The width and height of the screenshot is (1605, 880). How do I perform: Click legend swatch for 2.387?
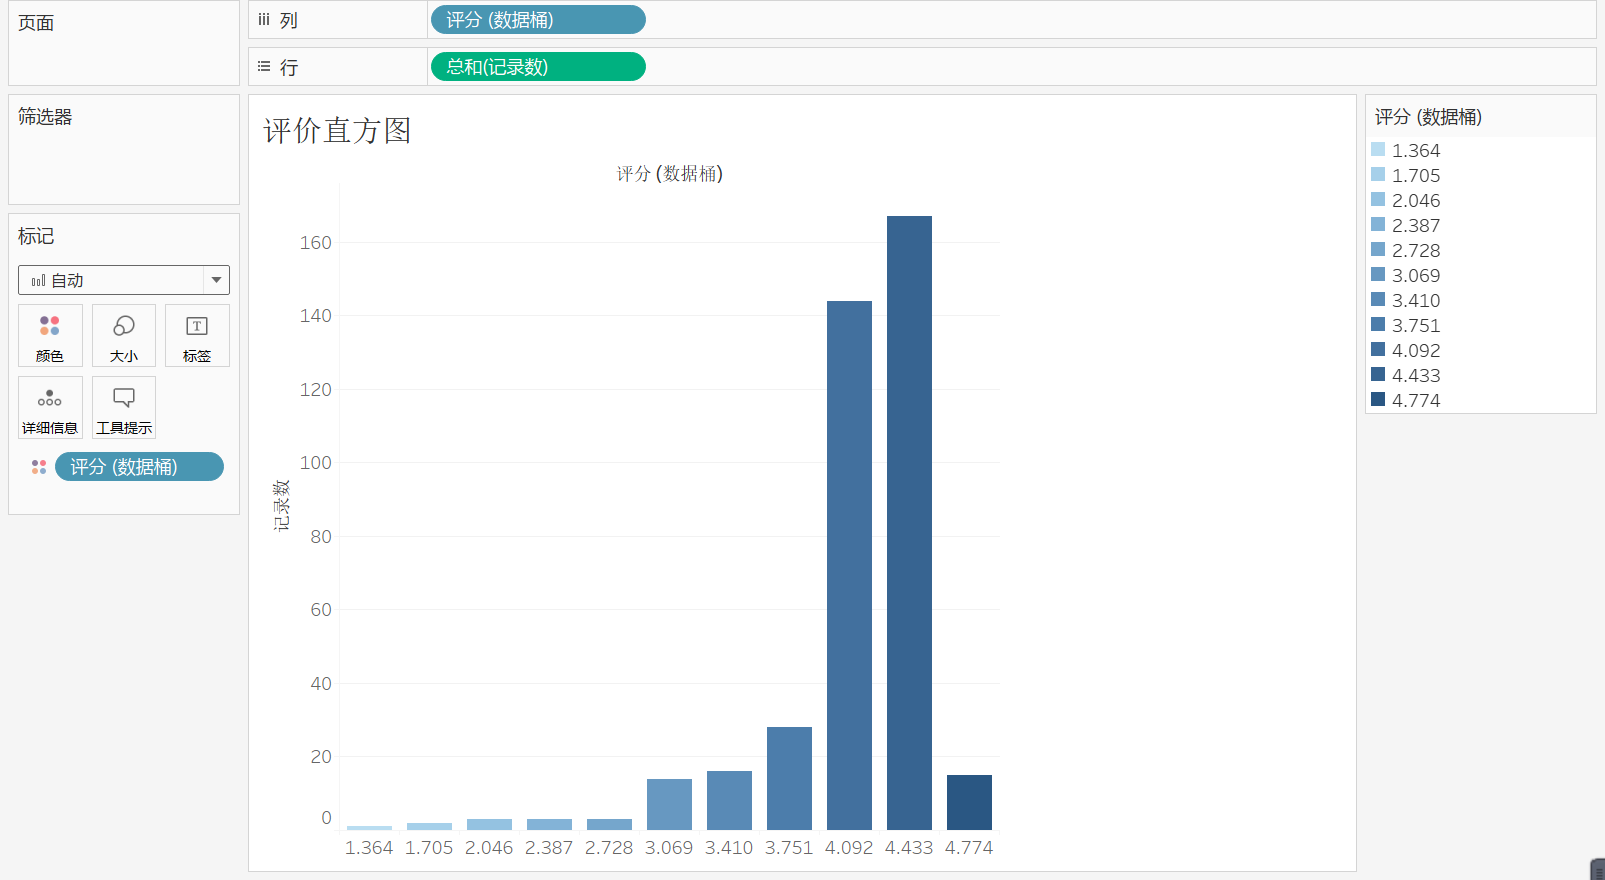(1378, 224)
